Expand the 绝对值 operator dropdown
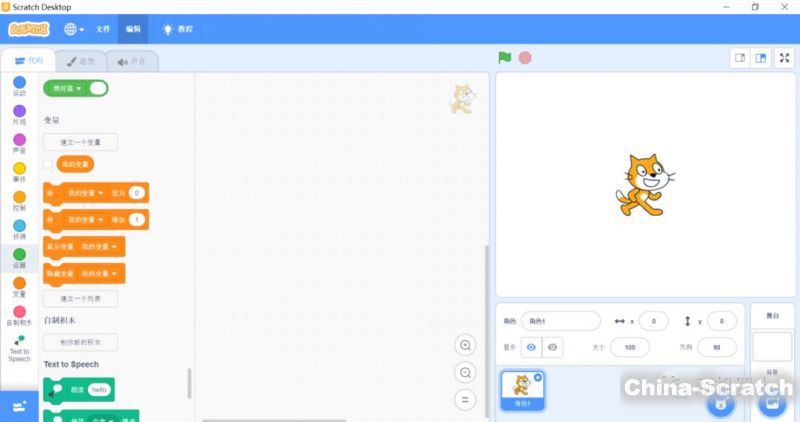Viewport: 800px width, 422px height. point(79,88)
